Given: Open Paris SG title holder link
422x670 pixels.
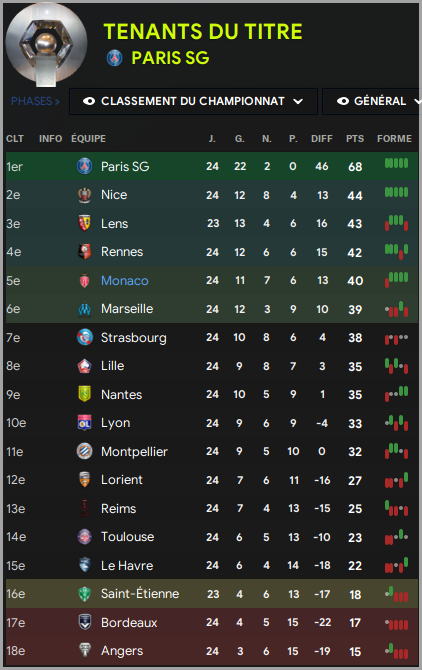Looking at the screenshot, I should point(170,58).
